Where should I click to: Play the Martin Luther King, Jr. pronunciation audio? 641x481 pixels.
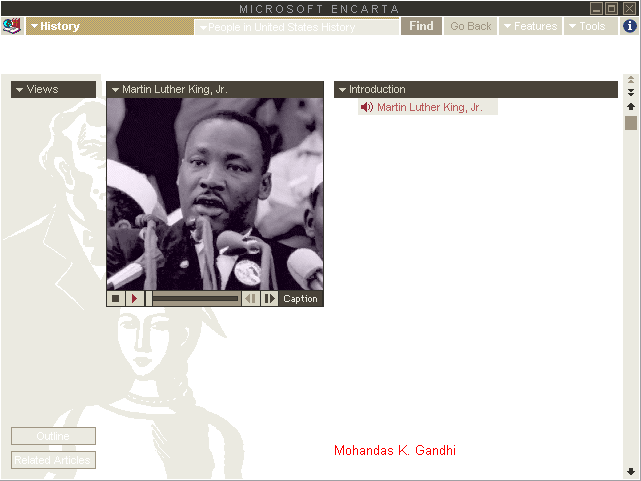pyautogui.click(x=367, y=107)
